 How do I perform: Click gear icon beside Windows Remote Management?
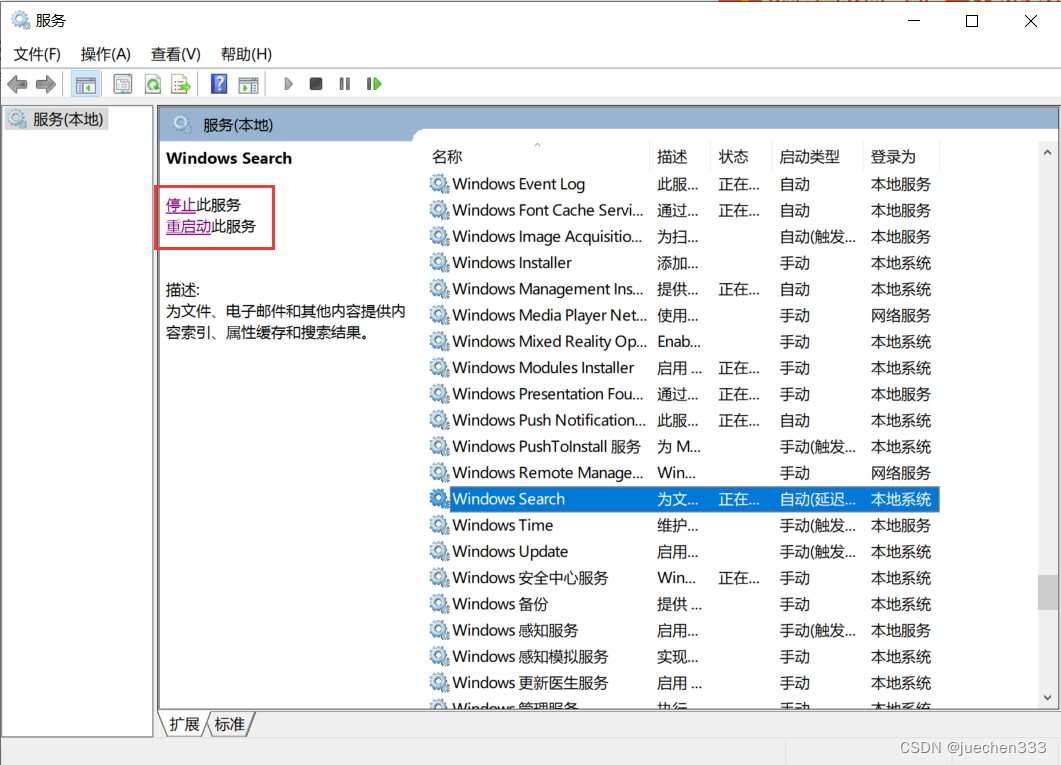coord(439,472)
